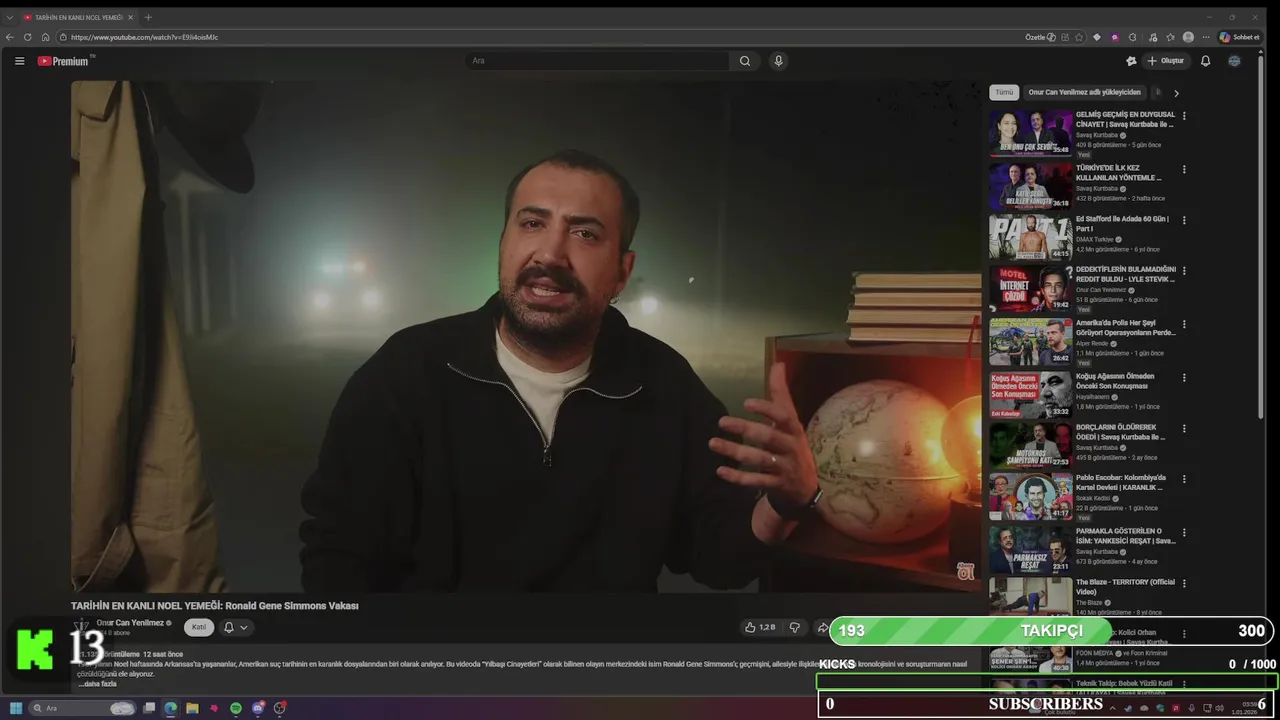This screenshot has width=1280, height=720.
Task: Click the Özetle summarize button
Action: tap(1040, 37)
